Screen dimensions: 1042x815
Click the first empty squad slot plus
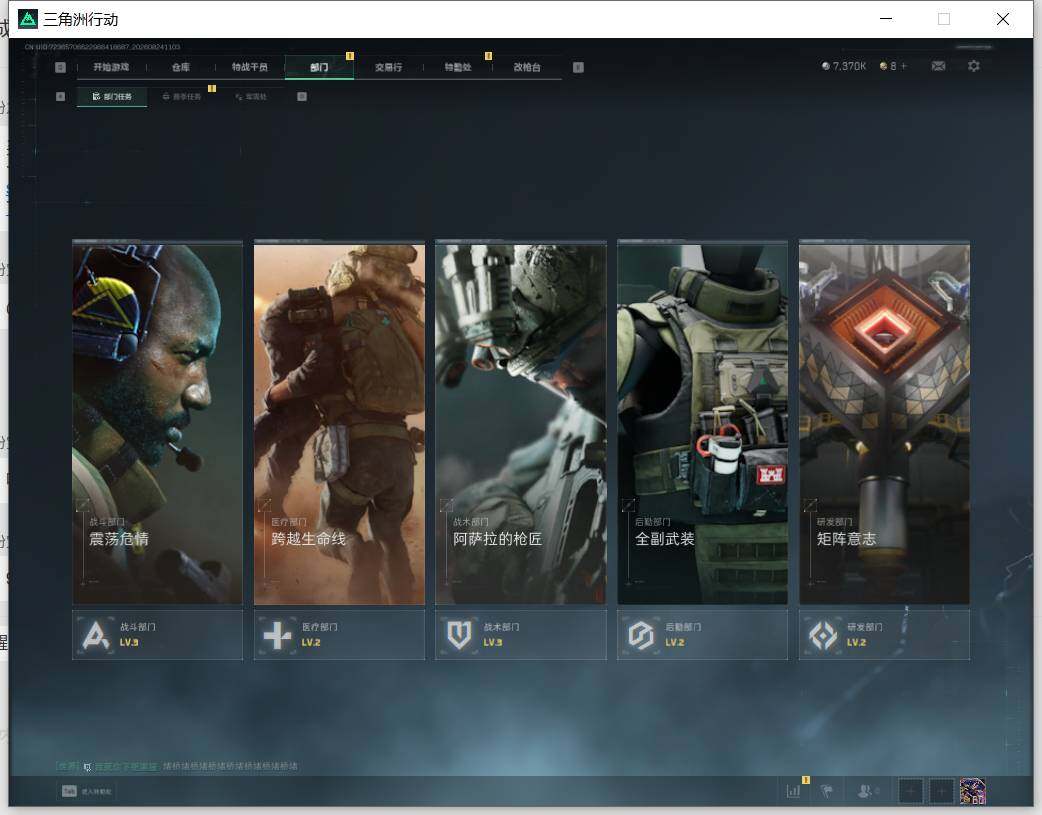coord(910,791)
